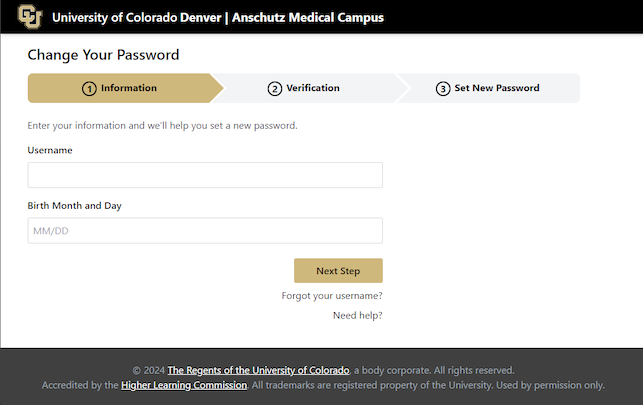The height and width of the screenshot is (405, 643).
Task: Focus the Username text field
Action: 205,175
